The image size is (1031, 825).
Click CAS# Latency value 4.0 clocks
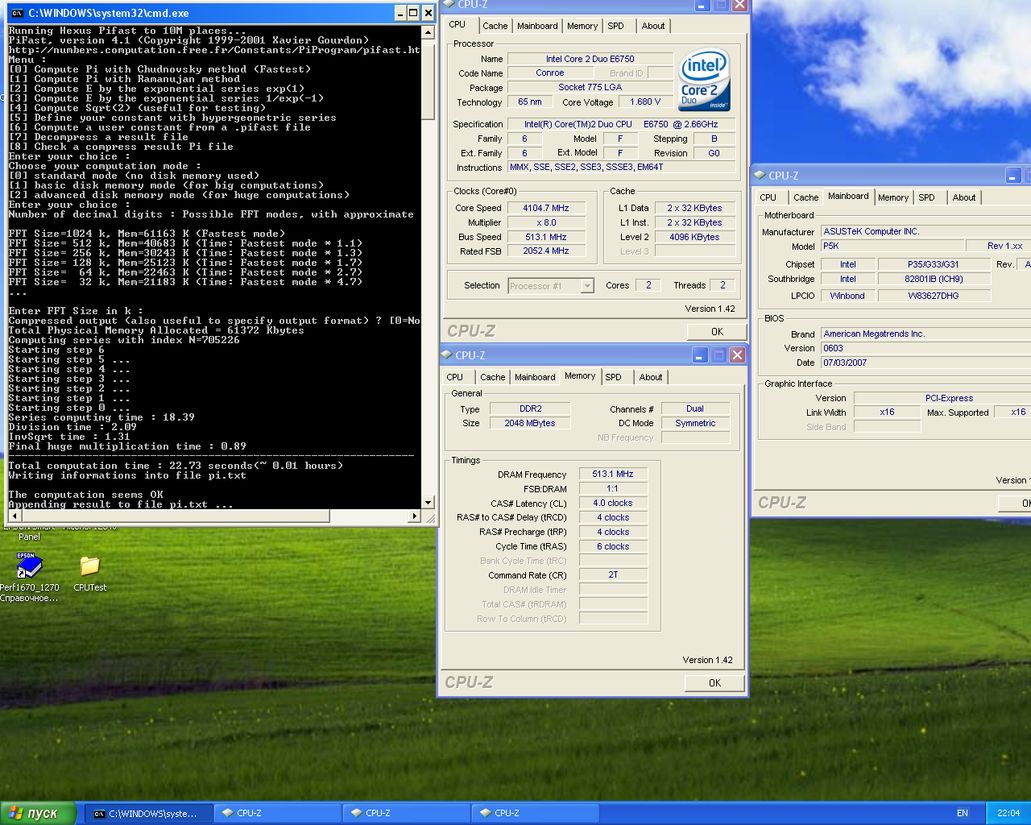(612, 503)
